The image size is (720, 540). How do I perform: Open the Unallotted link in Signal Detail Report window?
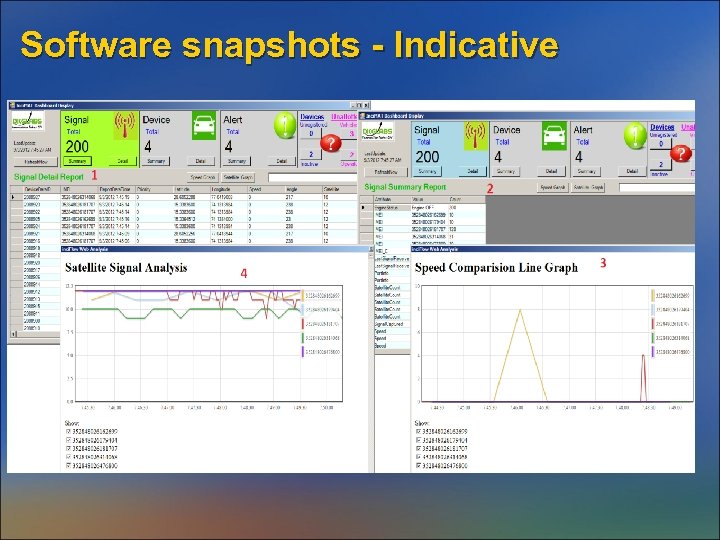(344, 117)
